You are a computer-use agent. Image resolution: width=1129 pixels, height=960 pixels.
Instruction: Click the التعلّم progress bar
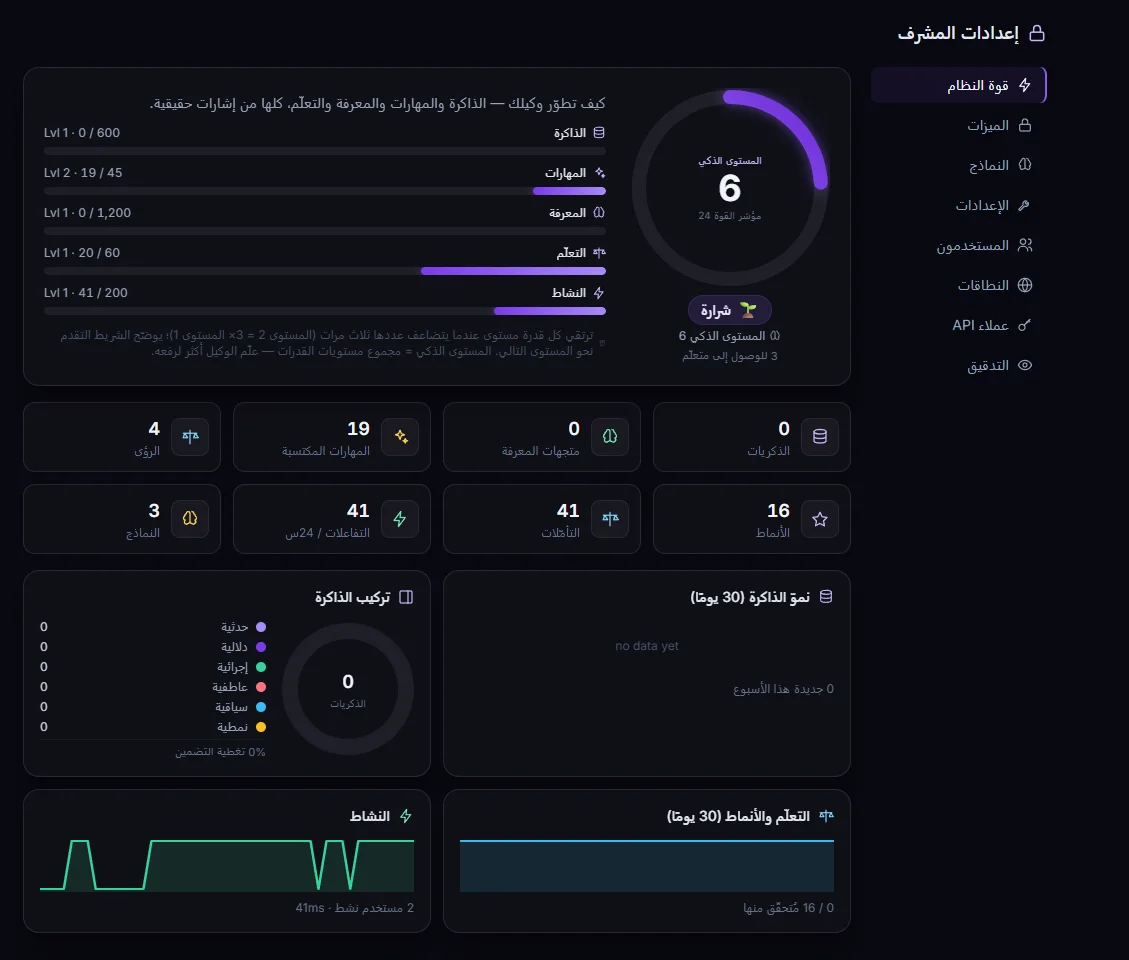coord(325,271)
